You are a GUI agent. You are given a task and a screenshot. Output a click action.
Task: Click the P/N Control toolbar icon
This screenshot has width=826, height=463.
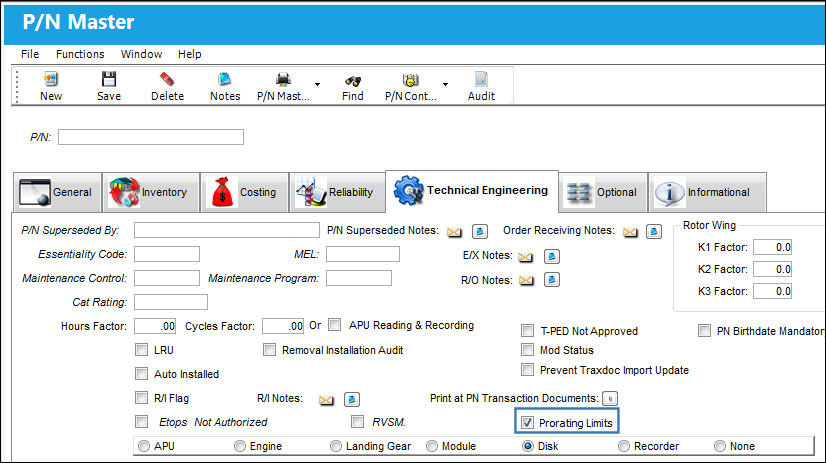(410, 80)
